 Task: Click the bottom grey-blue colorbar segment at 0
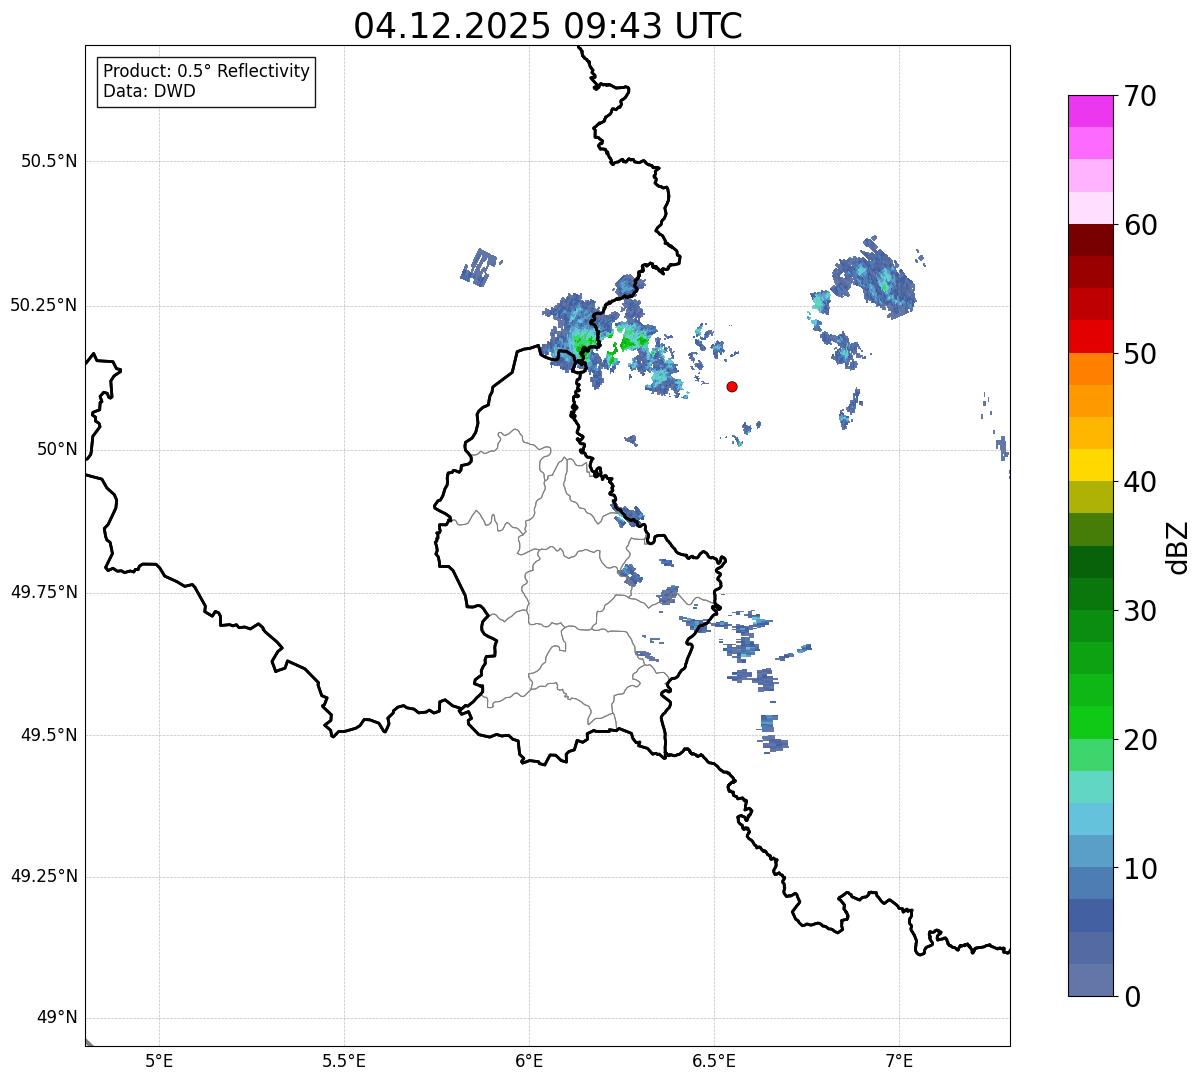(x=1090, y=980)
